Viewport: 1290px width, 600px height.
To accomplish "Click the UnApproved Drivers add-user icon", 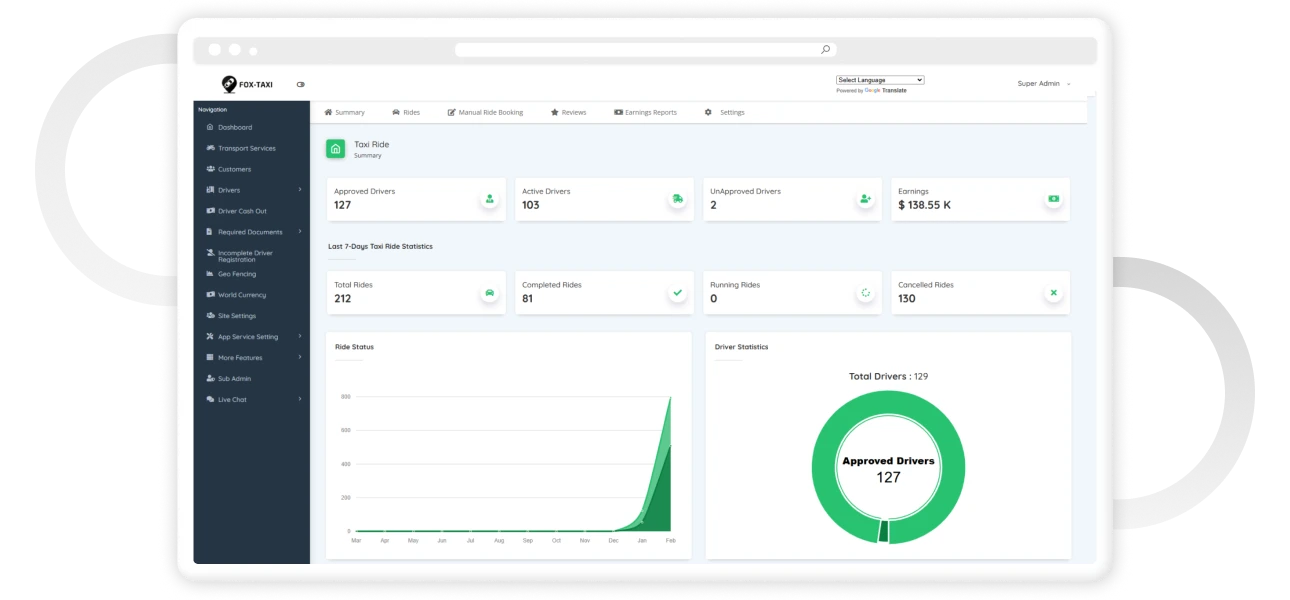I will point(866,199).
